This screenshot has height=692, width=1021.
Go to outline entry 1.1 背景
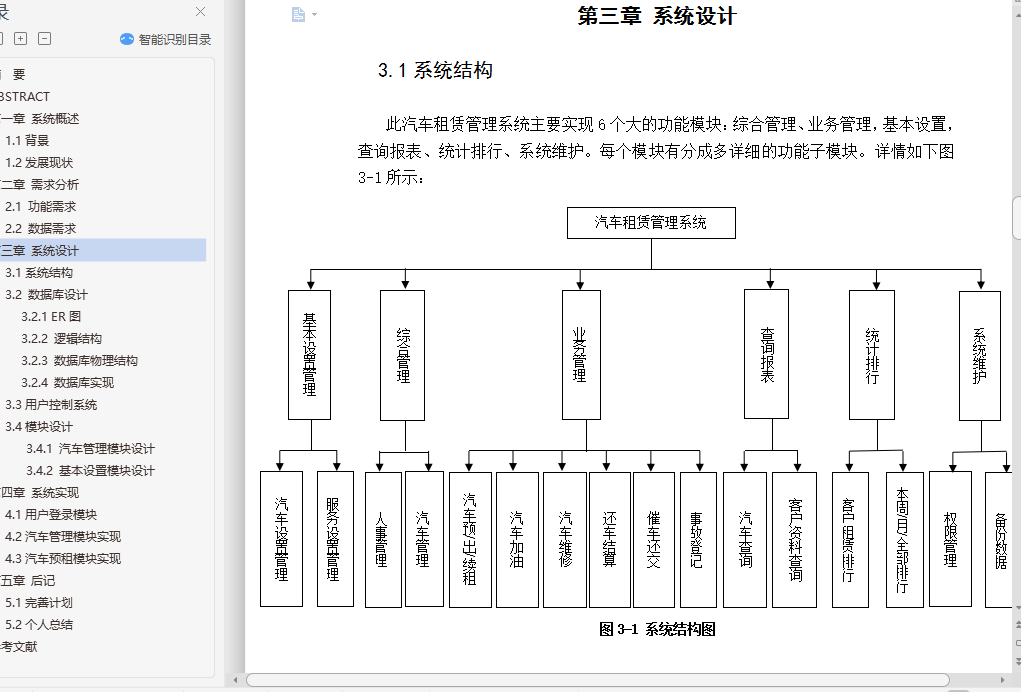(27, 141)
